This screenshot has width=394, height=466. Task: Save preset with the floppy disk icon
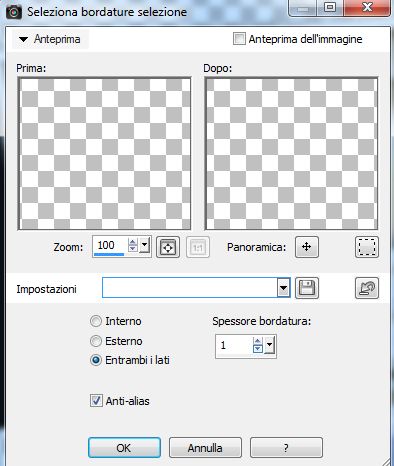point(307,288)
